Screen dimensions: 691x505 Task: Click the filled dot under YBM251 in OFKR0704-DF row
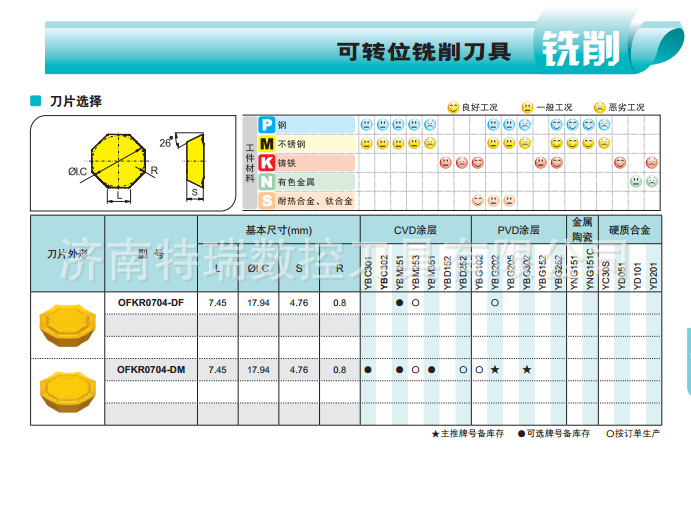(400, 303)
